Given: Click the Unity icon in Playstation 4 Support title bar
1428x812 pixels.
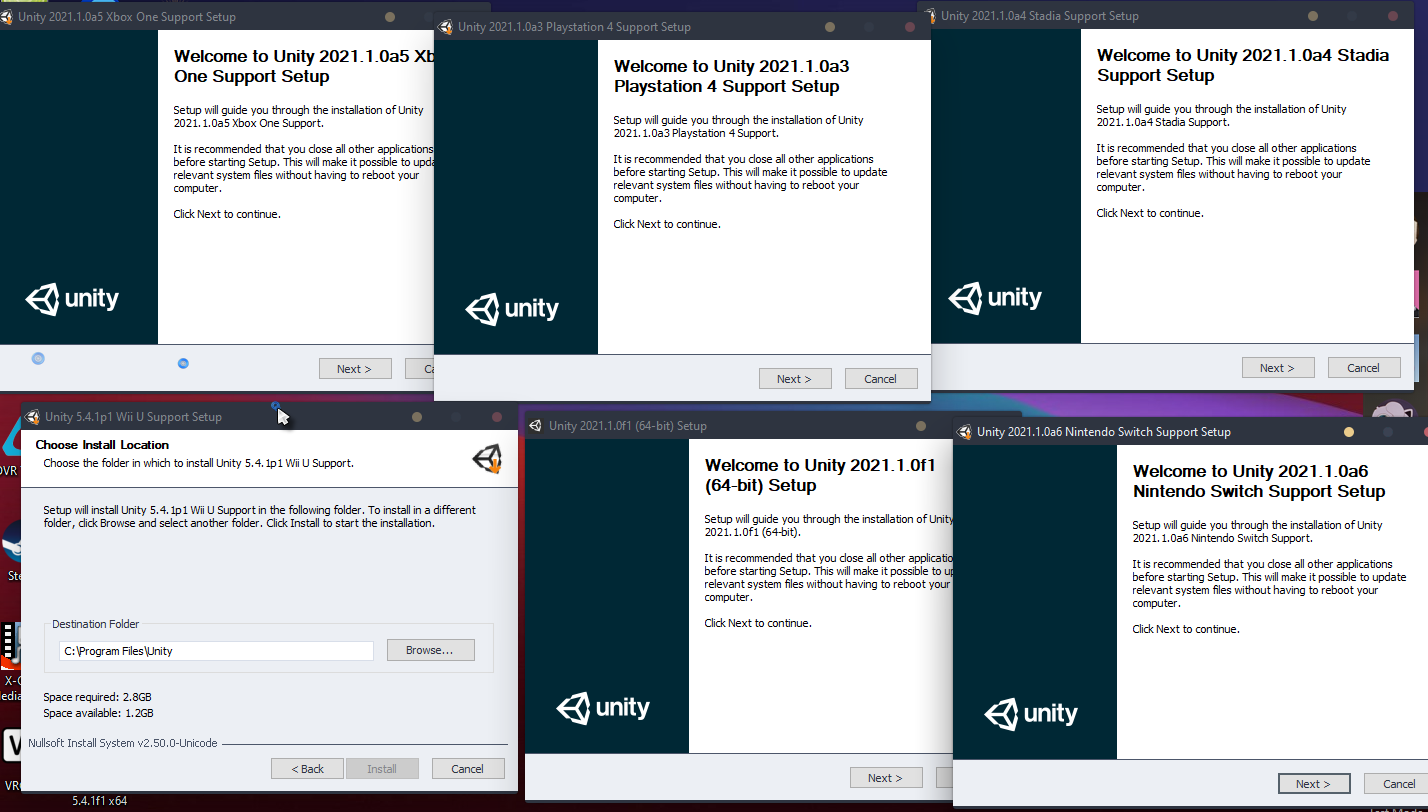Looking at the screenshot, I should click(x=446, y=27).
